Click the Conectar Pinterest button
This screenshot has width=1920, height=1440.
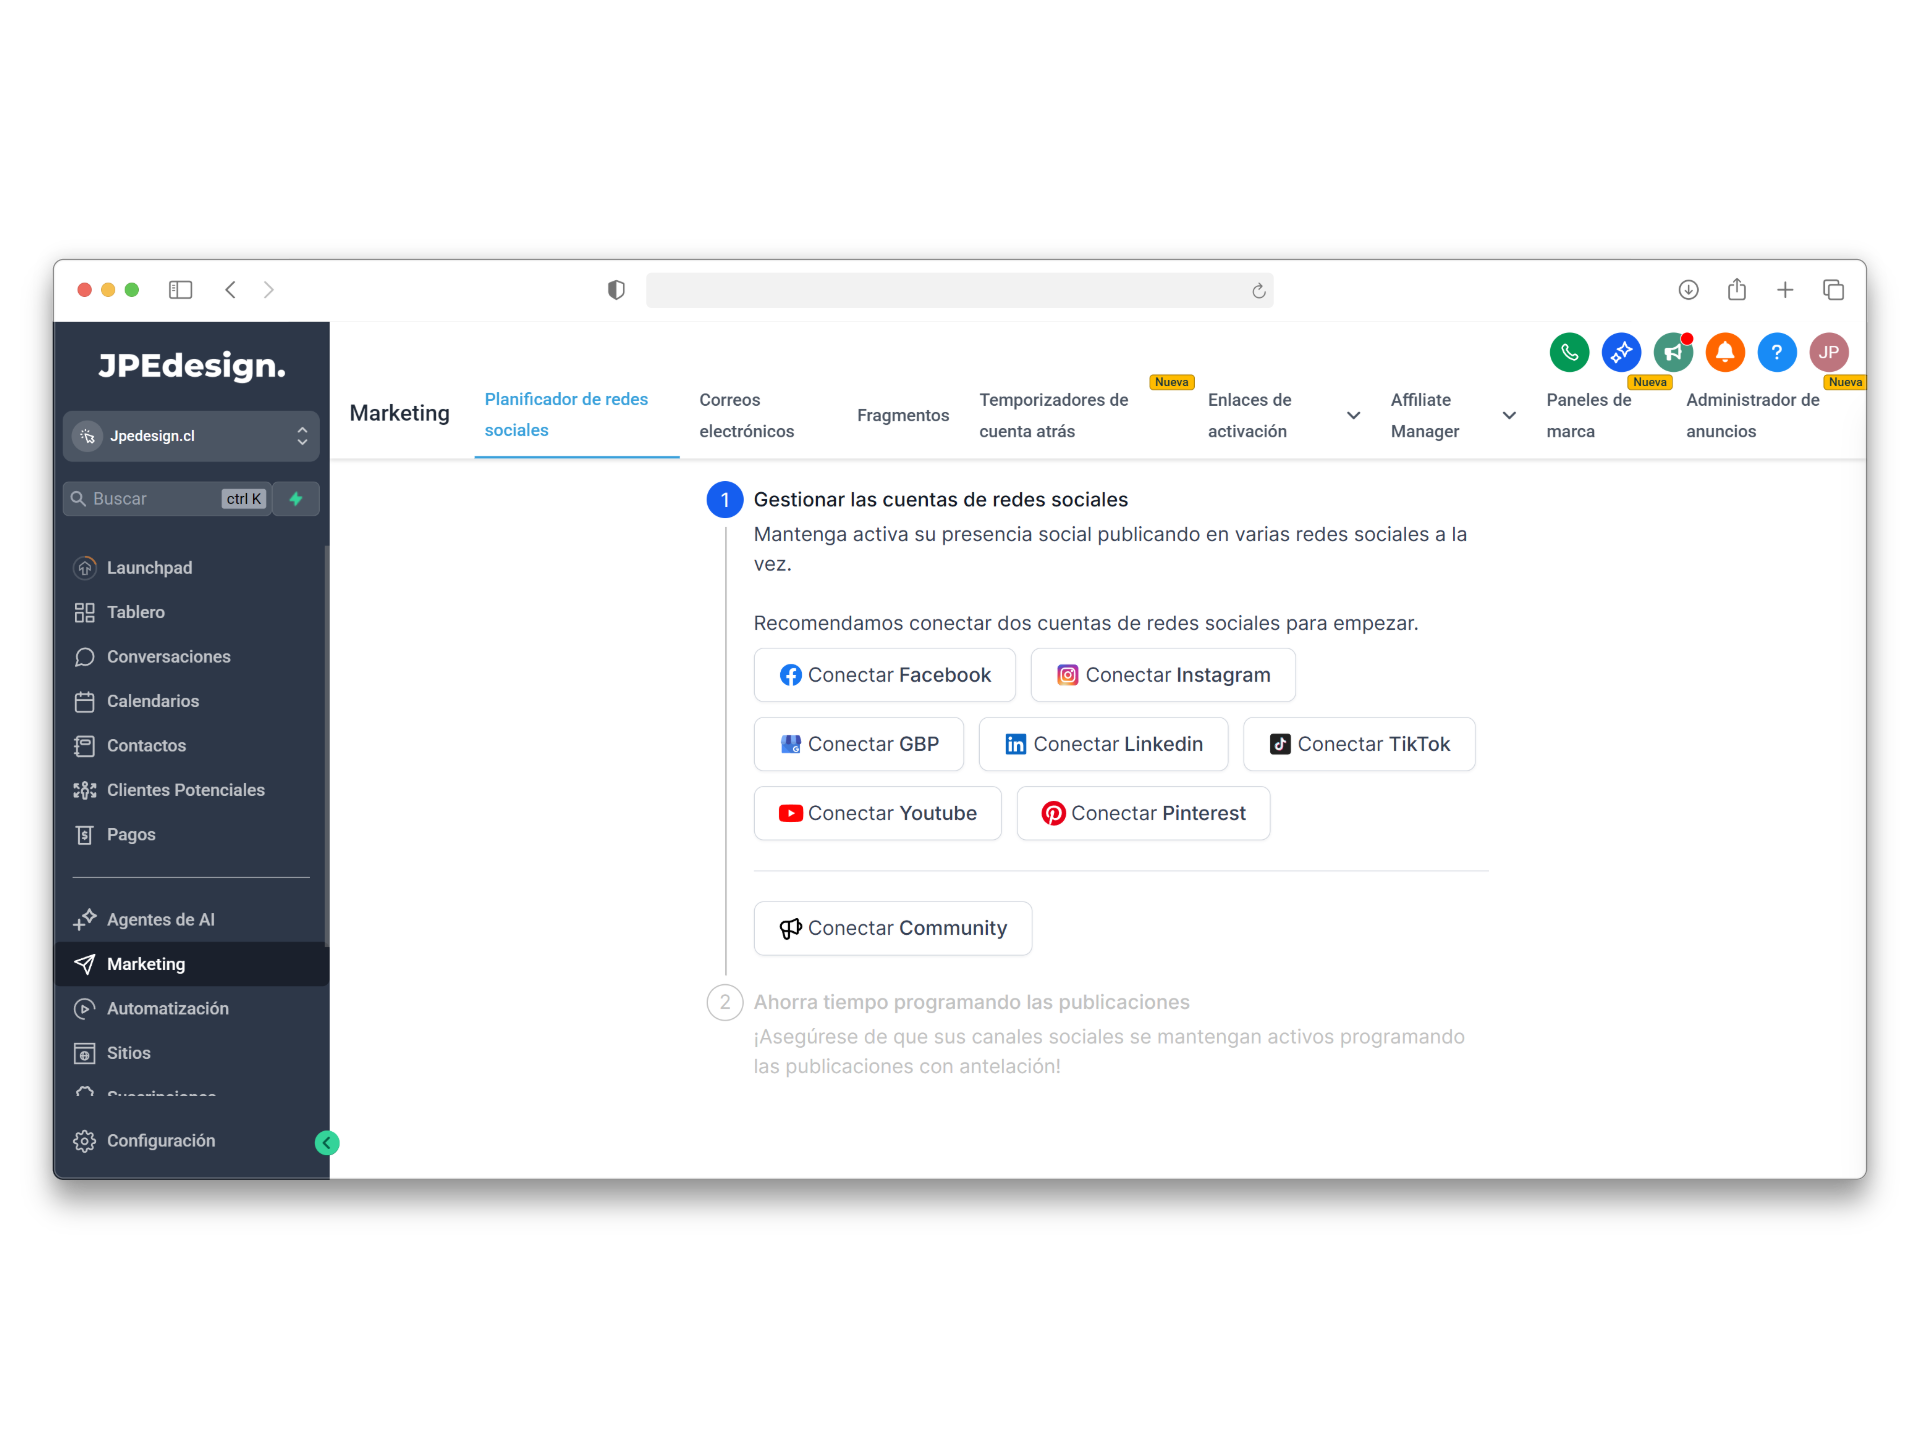[1143, 813]
